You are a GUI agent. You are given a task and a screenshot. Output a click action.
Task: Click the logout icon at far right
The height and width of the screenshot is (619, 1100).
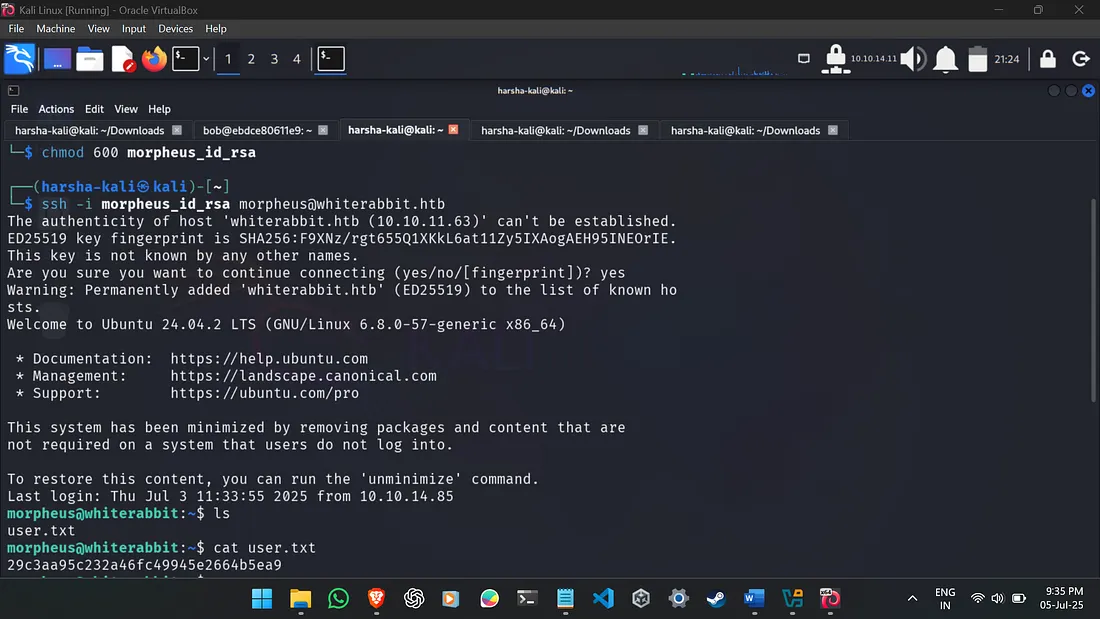tap(1081, 59)
